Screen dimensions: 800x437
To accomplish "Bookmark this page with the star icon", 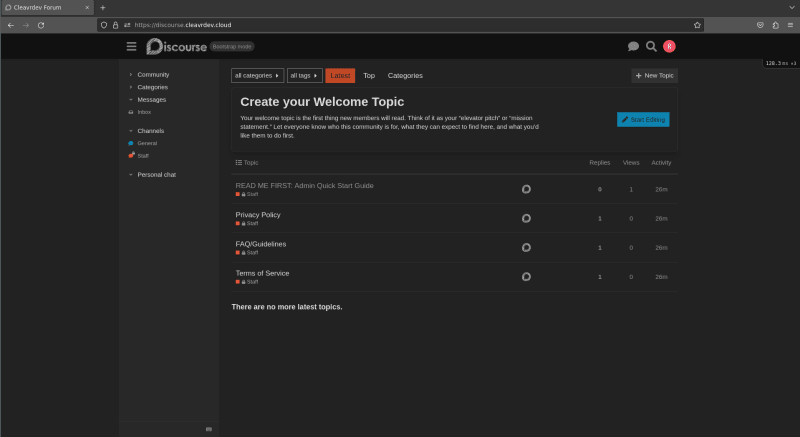I will pos(697,25).
